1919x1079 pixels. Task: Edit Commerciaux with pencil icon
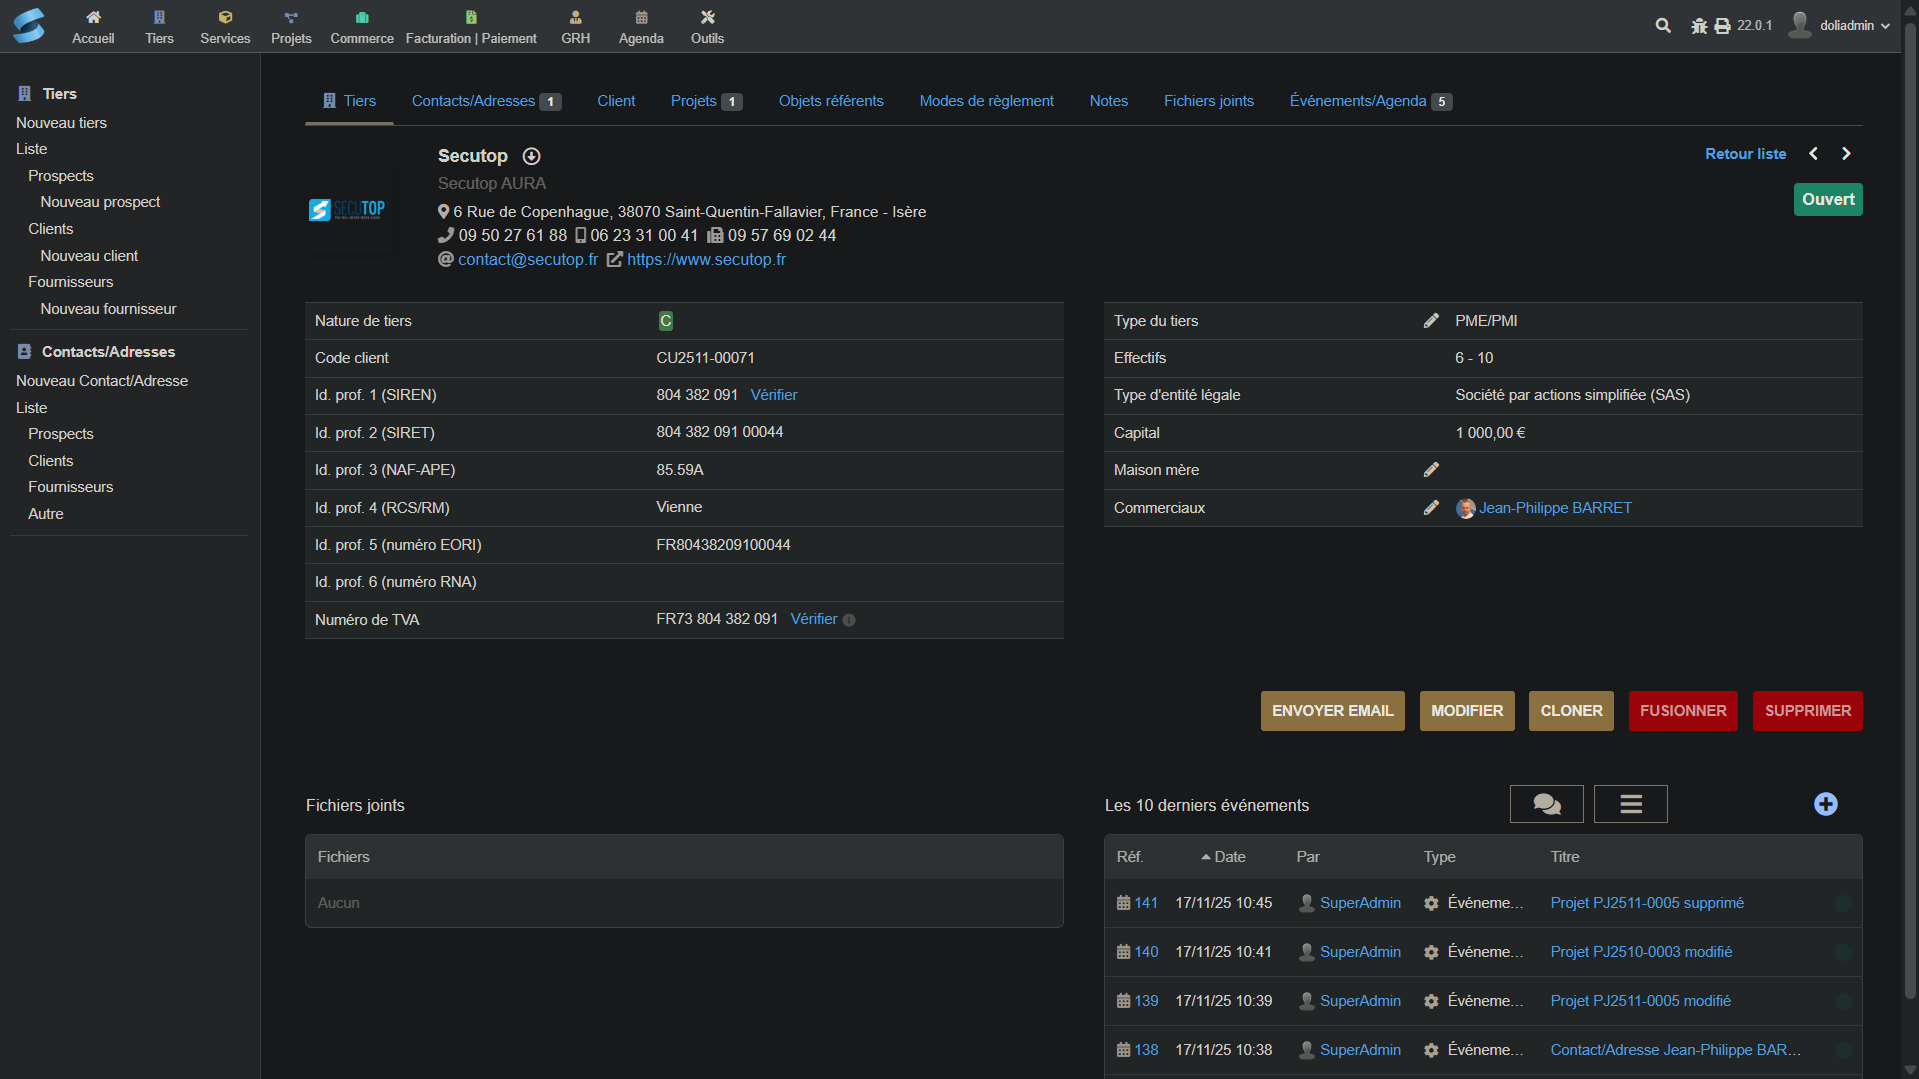coord(1431,508)
